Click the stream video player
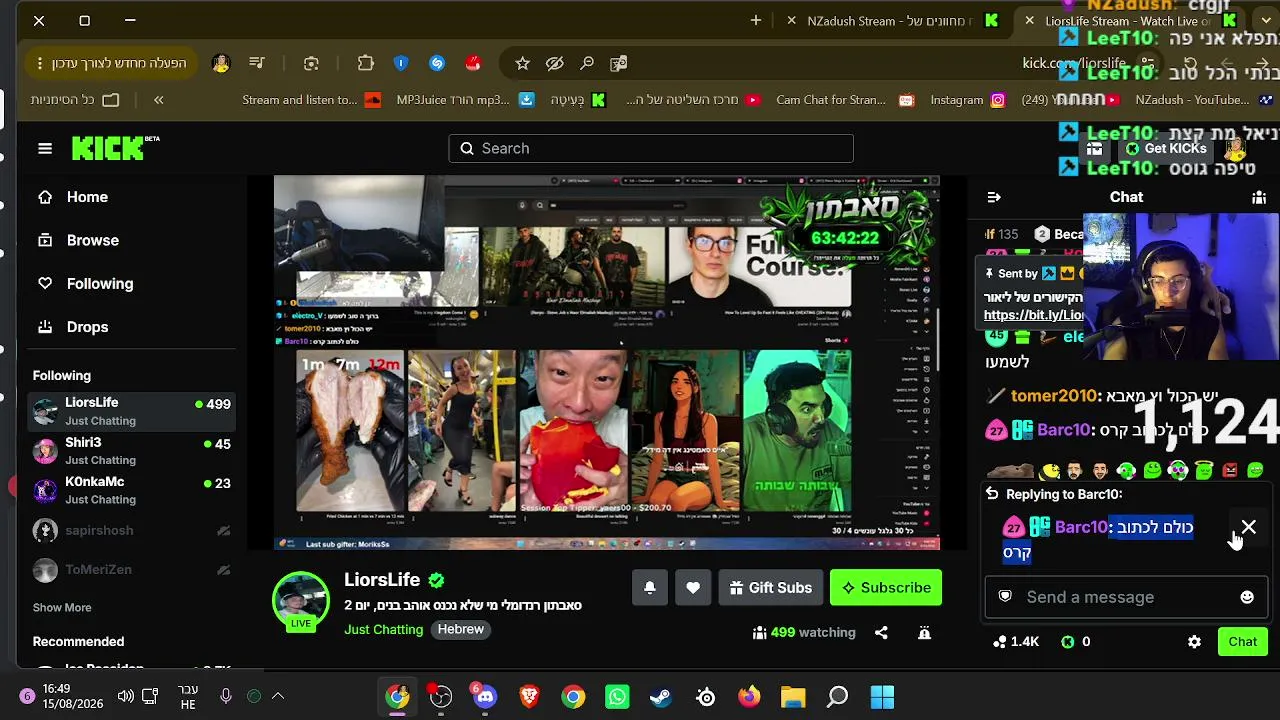Viewport: 1280px width, 720px height. [607, 363]
